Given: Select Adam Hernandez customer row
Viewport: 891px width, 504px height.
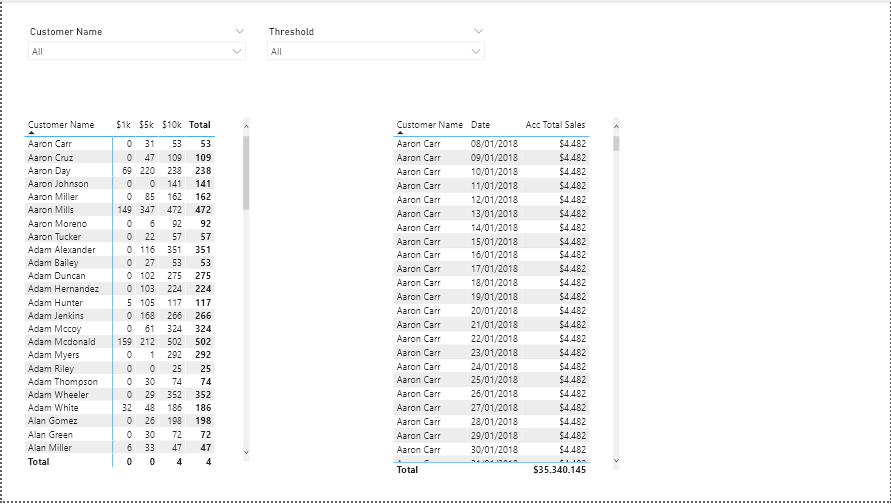Looking at the screenshot, I should (119, 289).
